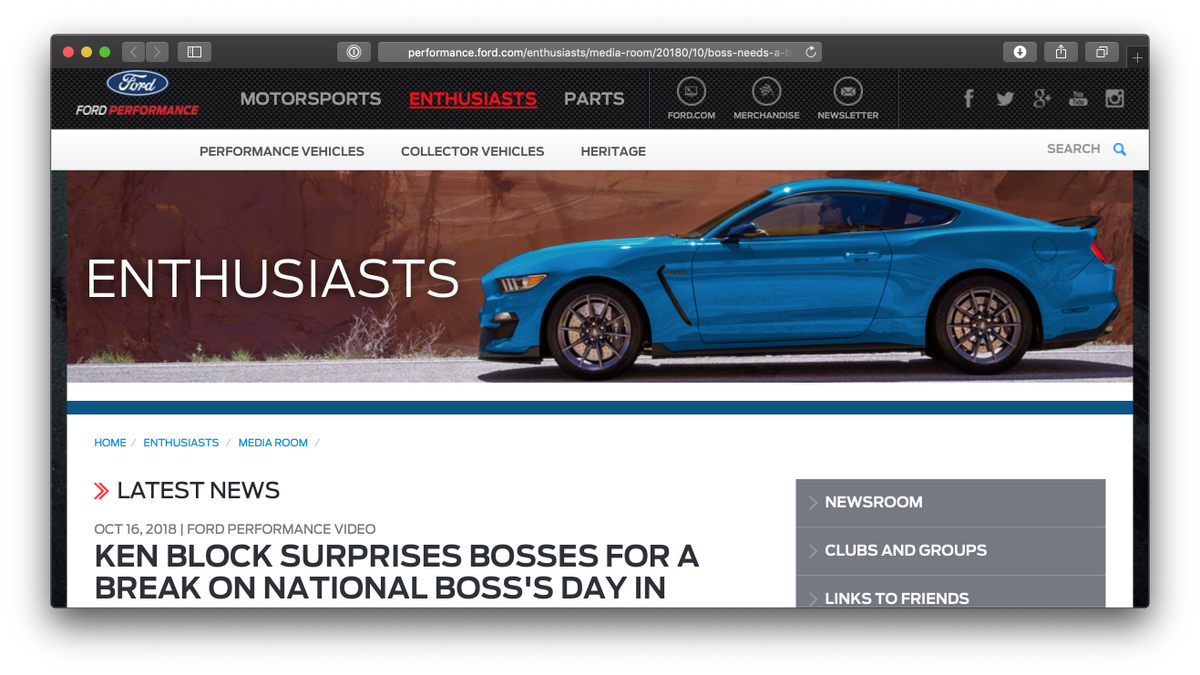Screen dimensions: 1200x675
Task: Click the Facebook icon in header
Action: [x=968, y=98]
